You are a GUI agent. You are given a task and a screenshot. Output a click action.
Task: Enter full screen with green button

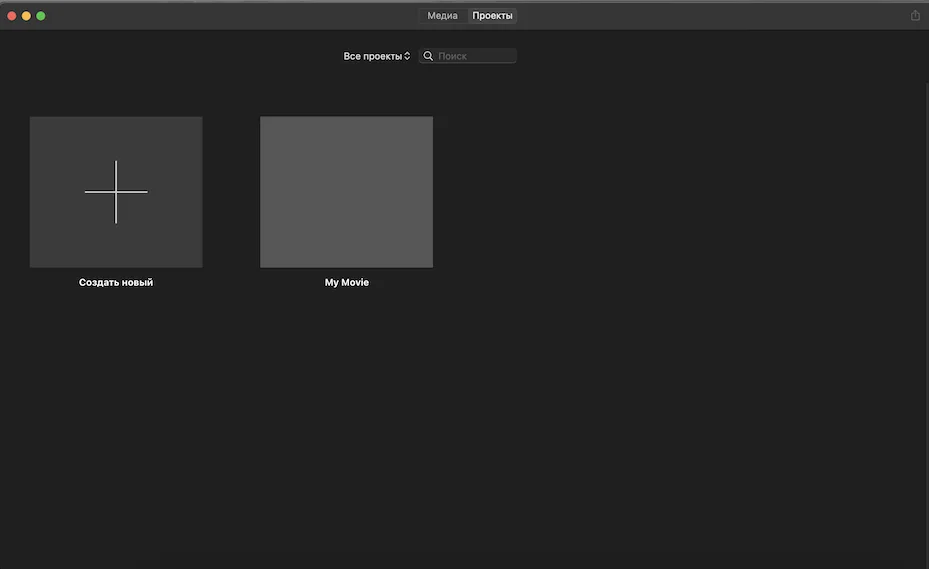(41, 16)
